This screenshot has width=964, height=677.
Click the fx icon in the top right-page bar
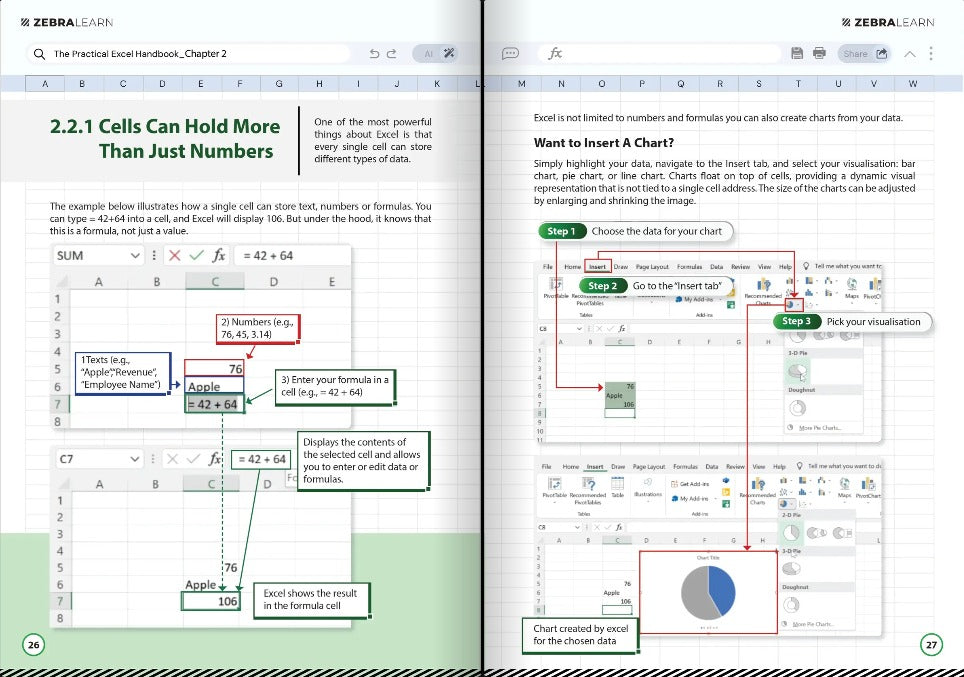[x=555, y=53]
